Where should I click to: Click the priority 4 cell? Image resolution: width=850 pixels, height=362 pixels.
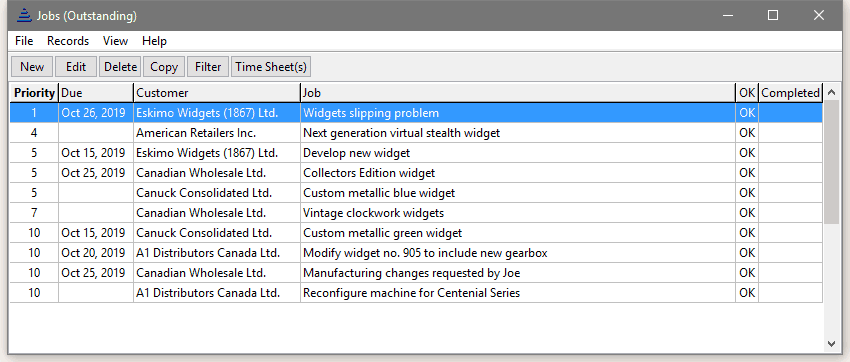click(x=35, y=133)
